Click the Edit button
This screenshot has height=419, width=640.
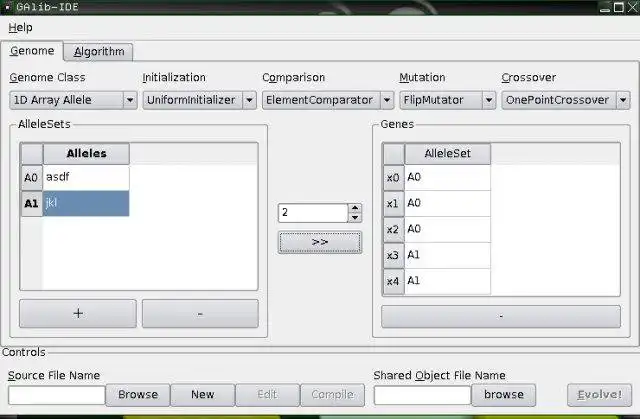point(267,395)
